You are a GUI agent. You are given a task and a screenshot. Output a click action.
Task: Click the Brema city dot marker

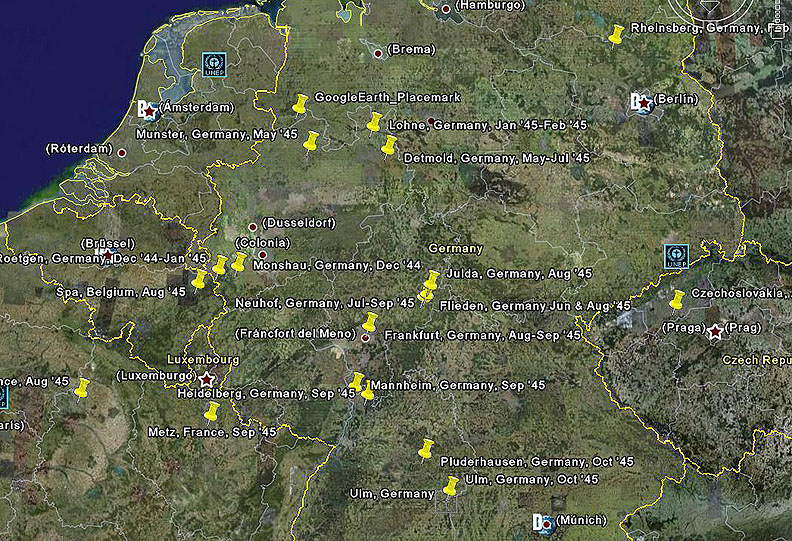[378, 53]
